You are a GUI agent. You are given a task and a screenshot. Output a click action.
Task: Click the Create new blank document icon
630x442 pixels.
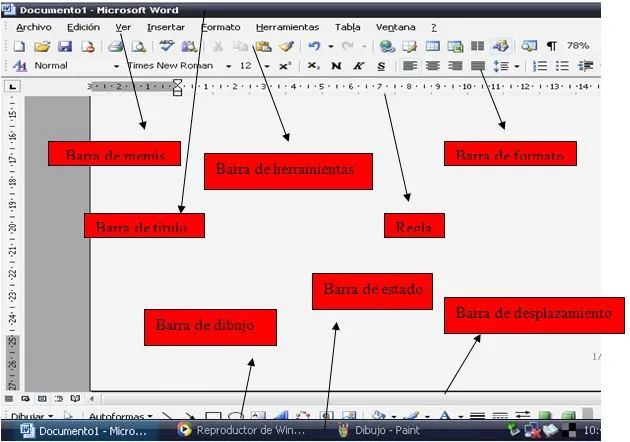[x=19, y=47]
